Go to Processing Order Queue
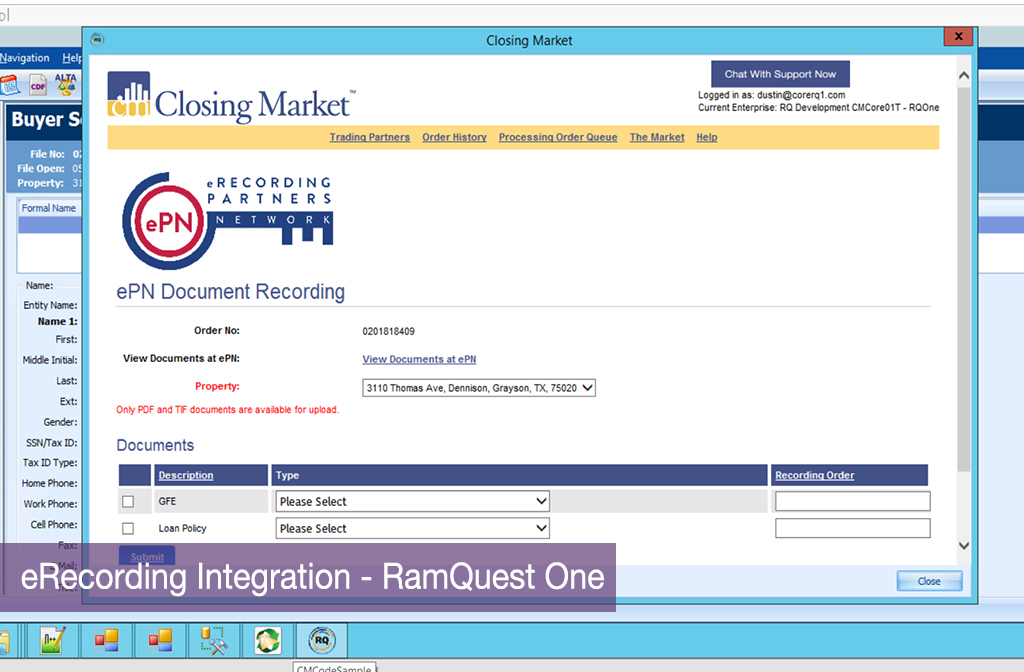 pos(558,137)
